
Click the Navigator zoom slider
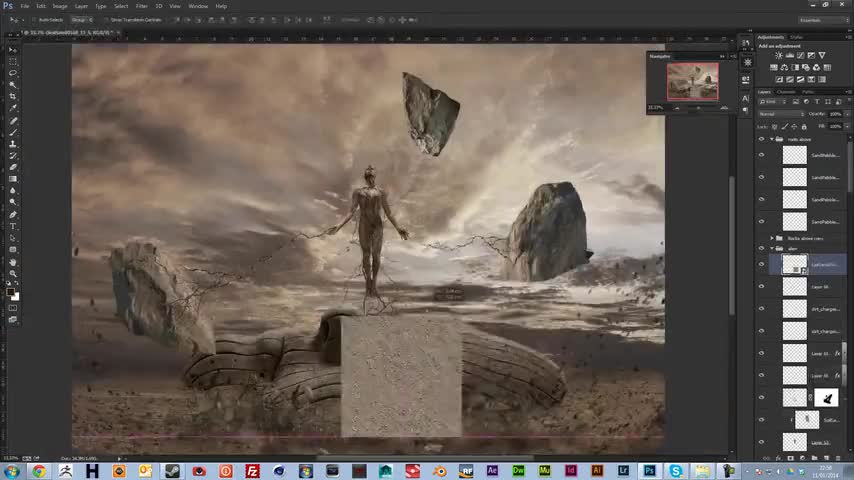(700, 108)
